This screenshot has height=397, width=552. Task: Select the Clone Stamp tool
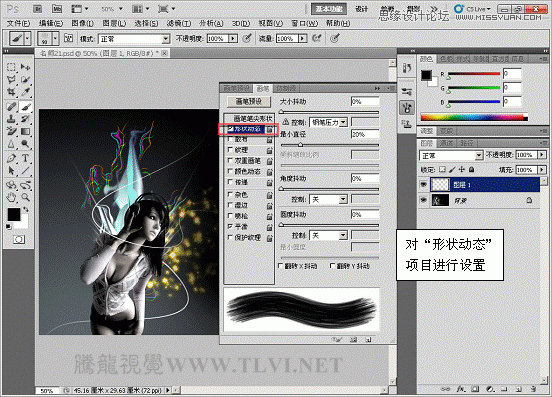[x=11, y=119]
